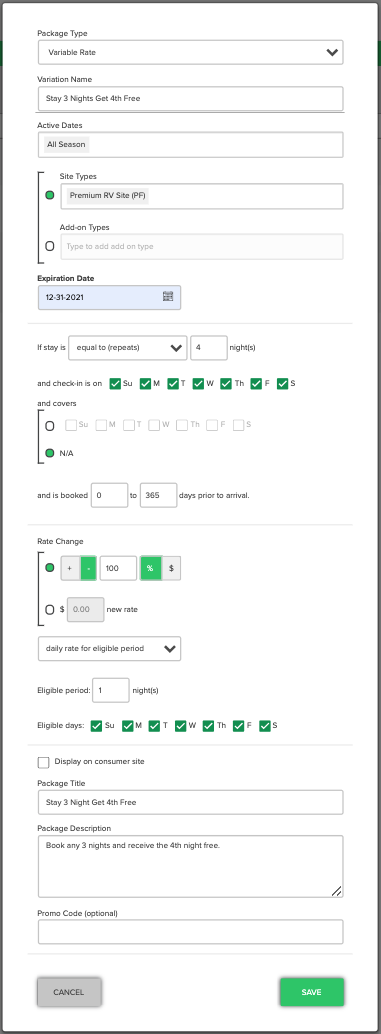Expand the 'equal to (repeats)' dropdown
The image size is (381, 1034).
click(127, 348)
